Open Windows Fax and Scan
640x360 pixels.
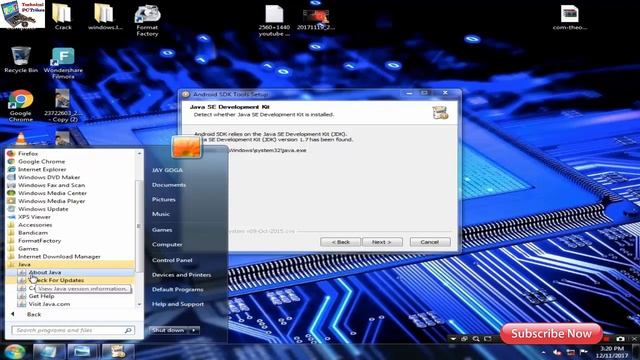pyautogui.click(x=51, y=185)
